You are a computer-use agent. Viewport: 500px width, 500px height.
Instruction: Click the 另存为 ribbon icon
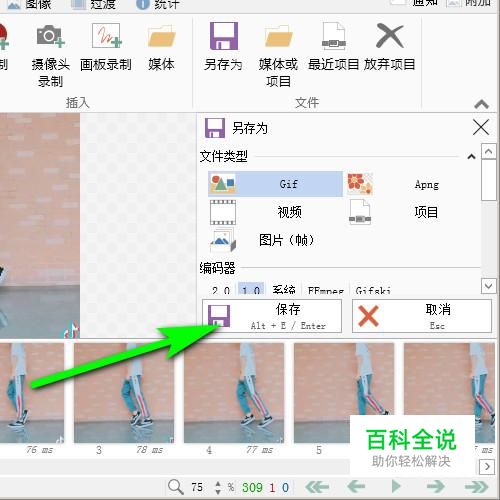pyautogui.click(x=223, y=47)
